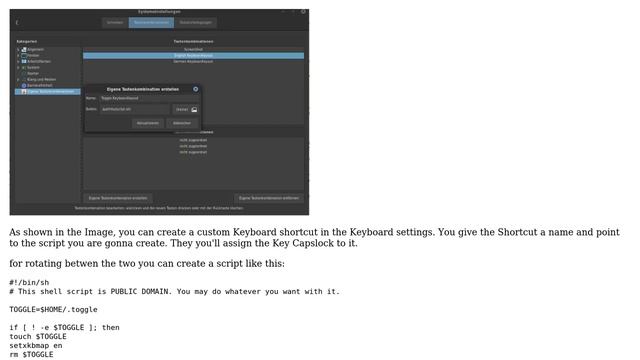Screen dimensions: 640x360
Task: Select the Starter category
Action: pos(33,73)
